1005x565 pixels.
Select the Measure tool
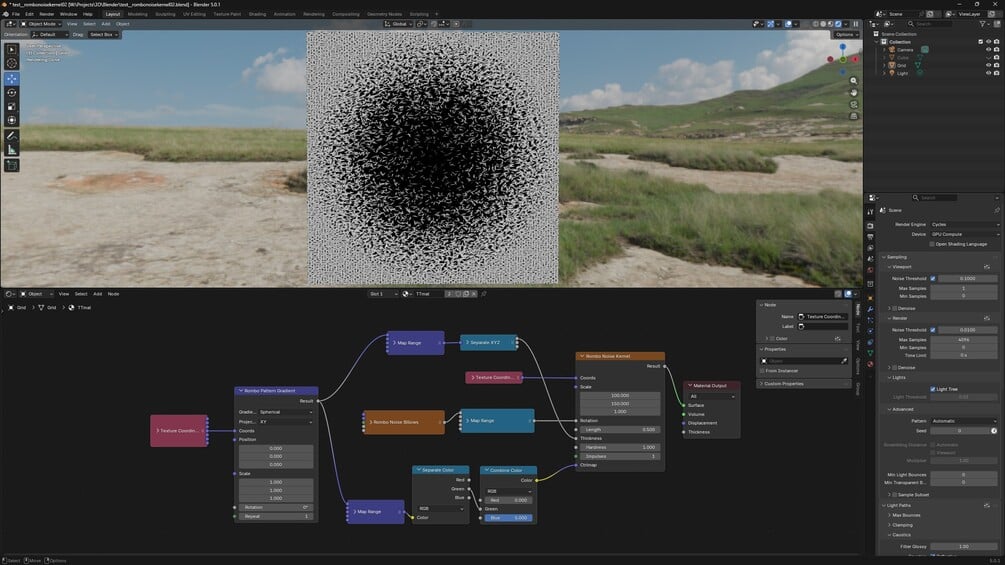(x=12, y=149)
